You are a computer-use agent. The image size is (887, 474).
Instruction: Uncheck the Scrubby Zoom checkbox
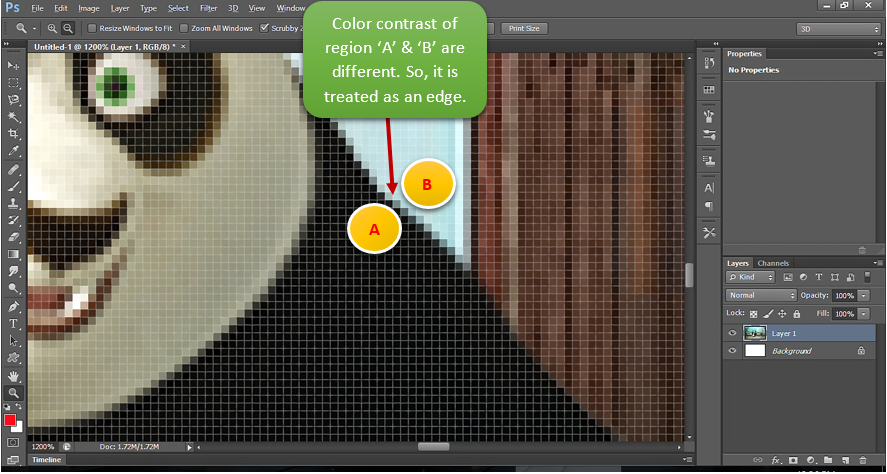click(x=264, y=28)
